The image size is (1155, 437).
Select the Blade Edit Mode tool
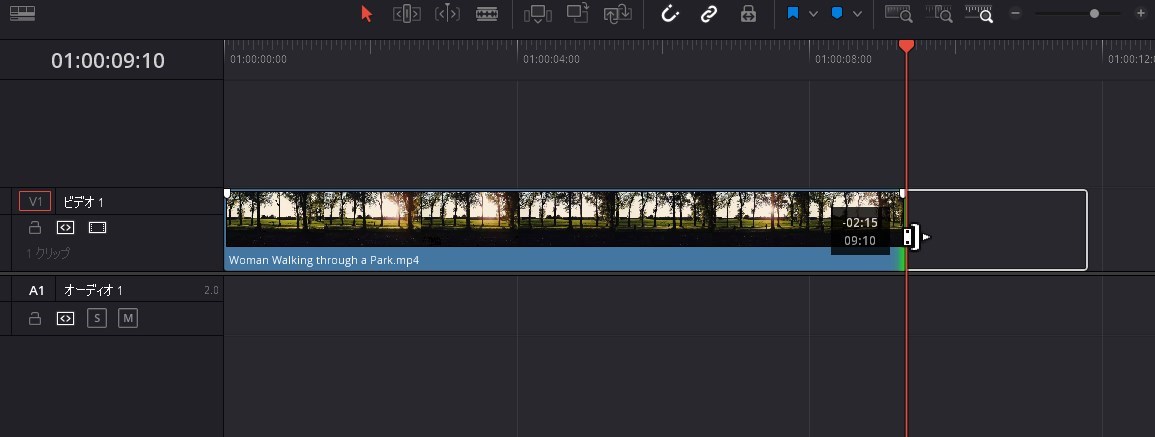tap(487, 13)
